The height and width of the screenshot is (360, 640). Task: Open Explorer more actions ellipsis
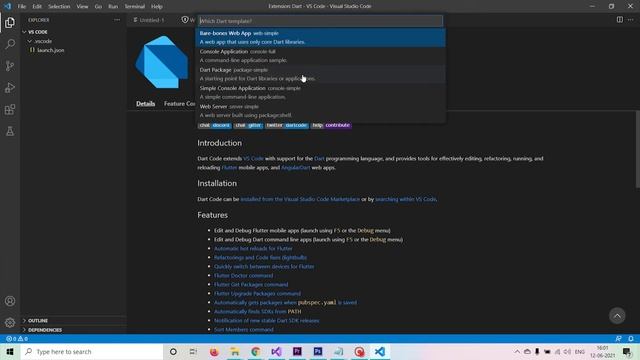tap(117, 20)
